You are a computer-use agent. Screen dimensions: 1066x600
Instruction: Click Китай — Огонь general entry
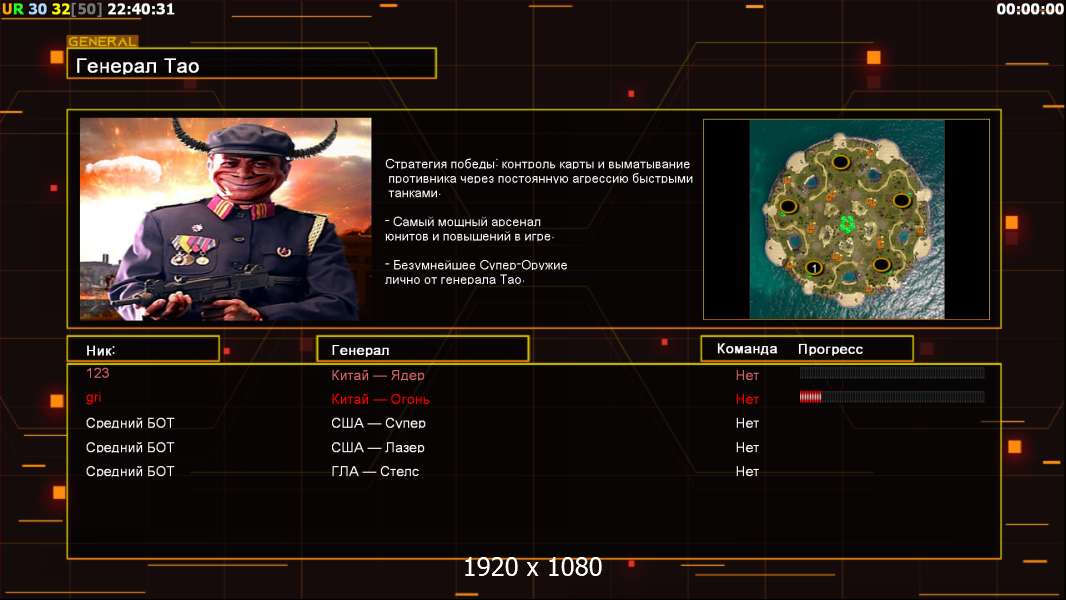tap(380, 399)
